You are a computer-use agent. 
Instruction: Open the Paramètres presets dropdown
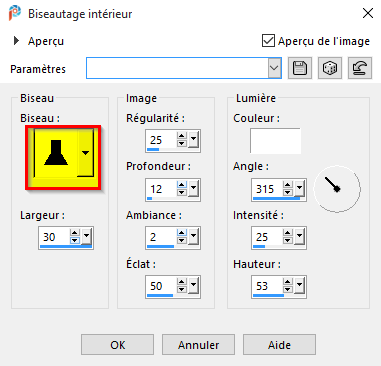point(274,68)
